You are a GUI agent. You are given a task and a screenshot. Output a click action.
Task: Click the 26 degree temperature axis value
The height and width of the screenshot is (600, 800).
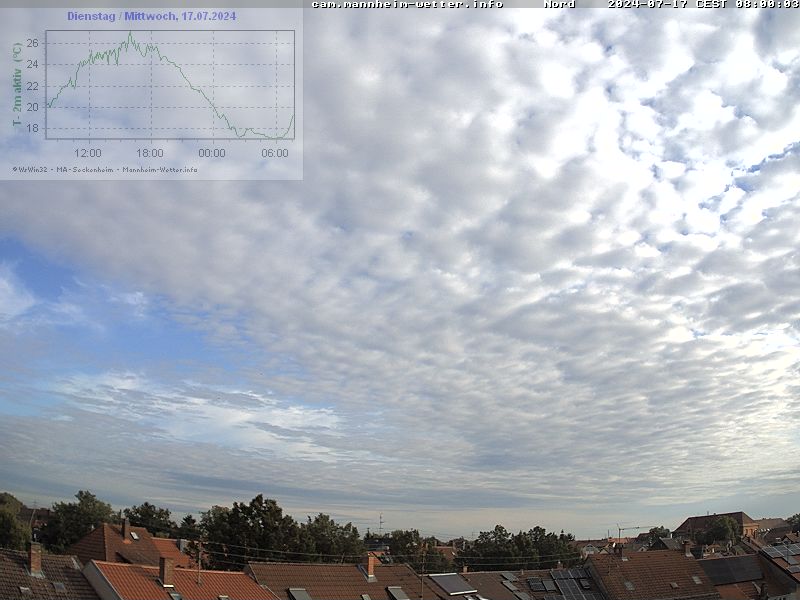point(32,43)
